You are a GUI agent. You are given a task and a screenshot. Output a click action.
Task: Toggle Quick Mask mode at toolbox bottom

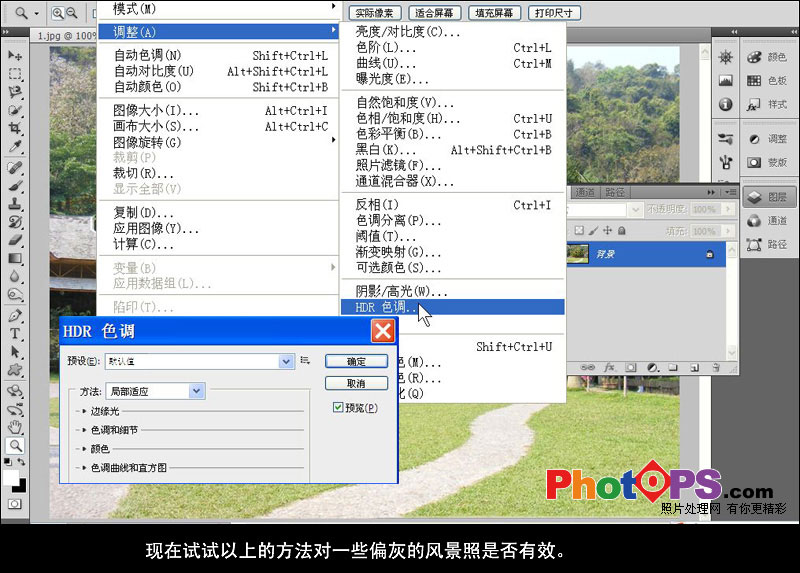click(15, 504)
